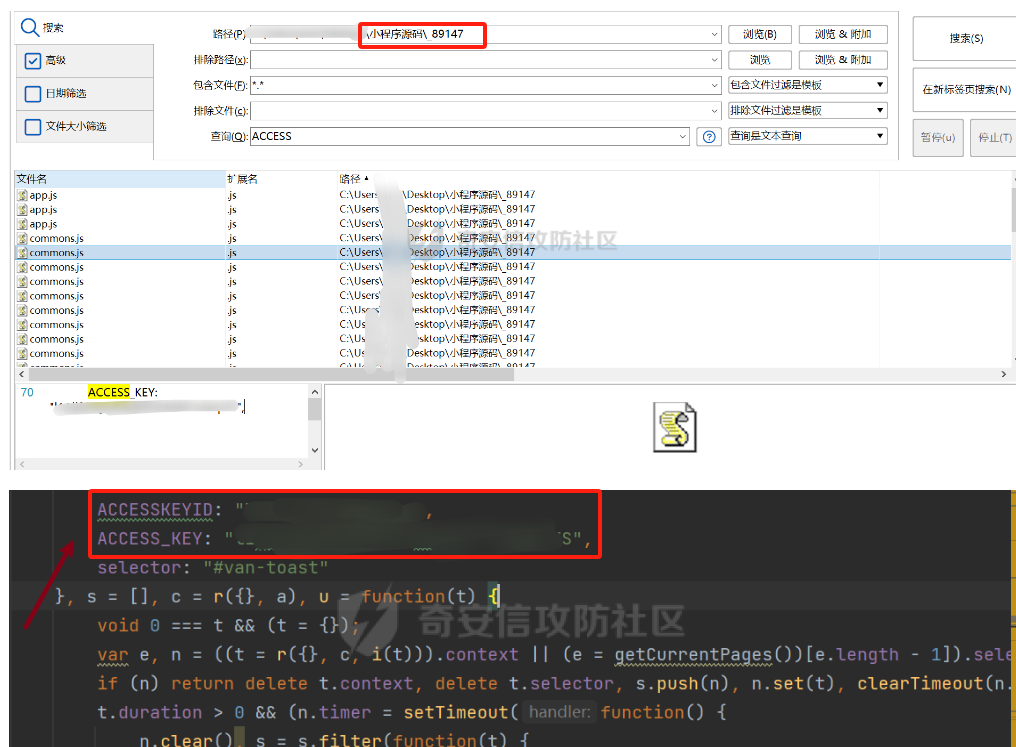Enable the 文件大小筛选 size filter checkbox

32,127
